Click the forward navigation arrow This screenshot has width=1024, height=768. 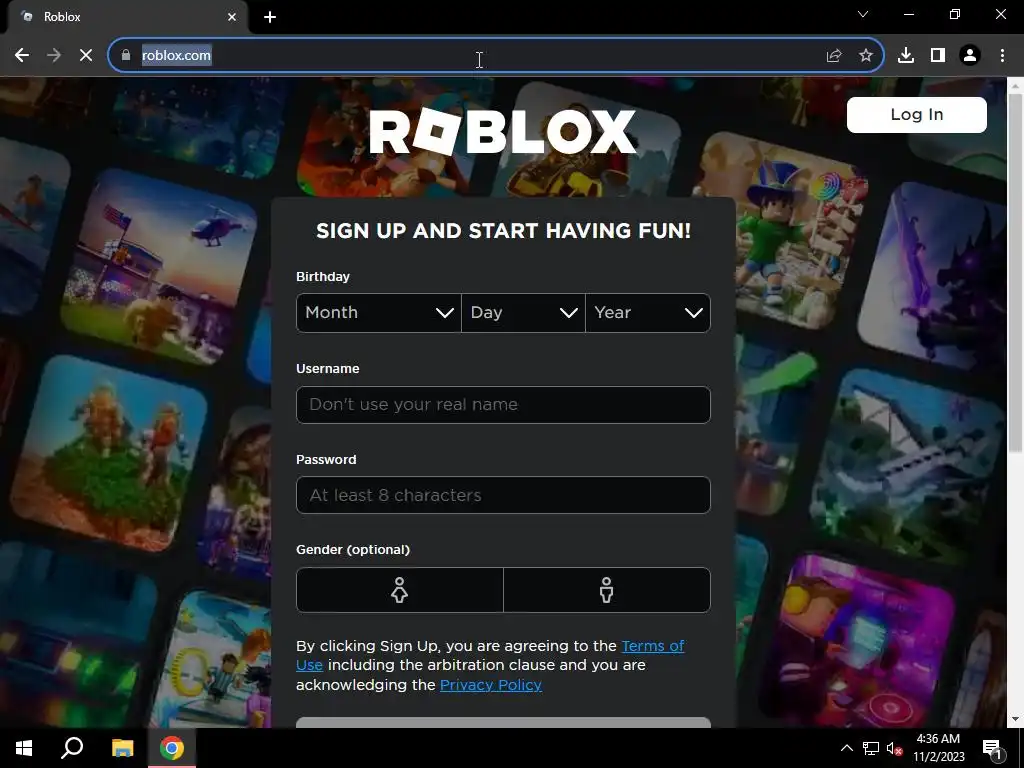tap(54, 56)
